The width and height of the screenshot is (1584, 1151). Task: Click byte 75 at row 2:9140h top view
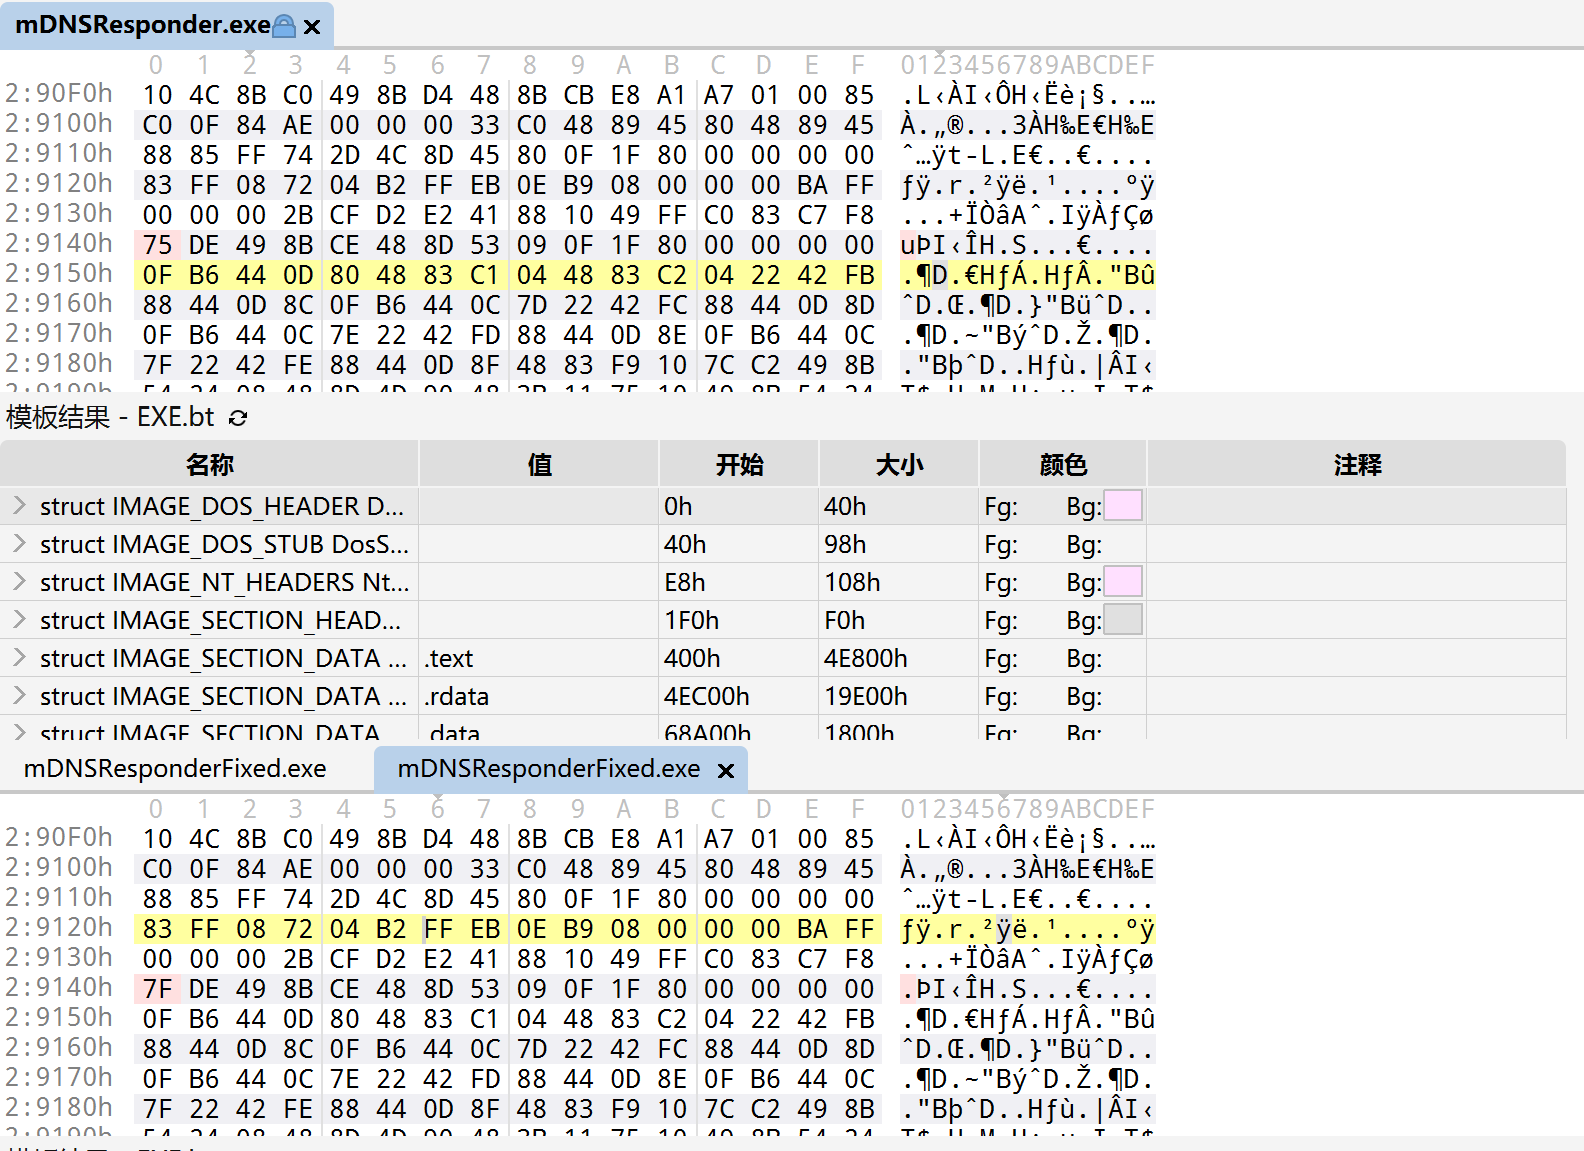[x=157, y=245]
